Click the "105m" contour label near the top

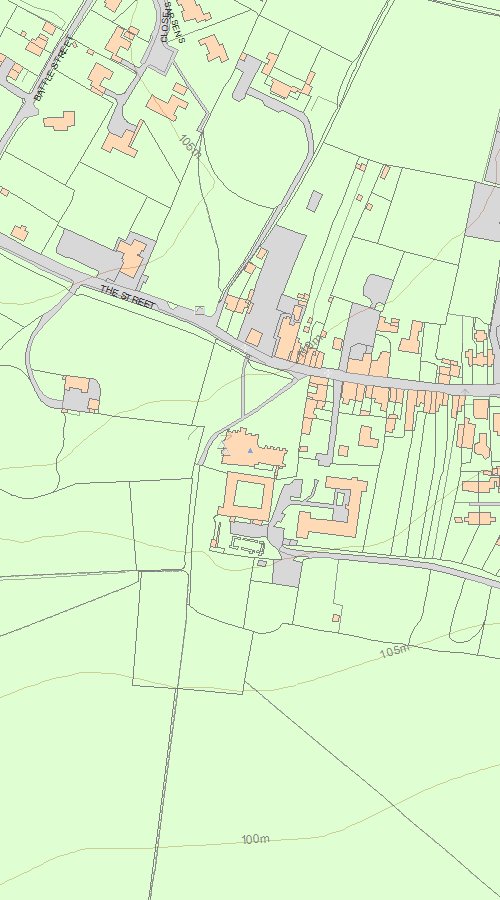point(190,146)
